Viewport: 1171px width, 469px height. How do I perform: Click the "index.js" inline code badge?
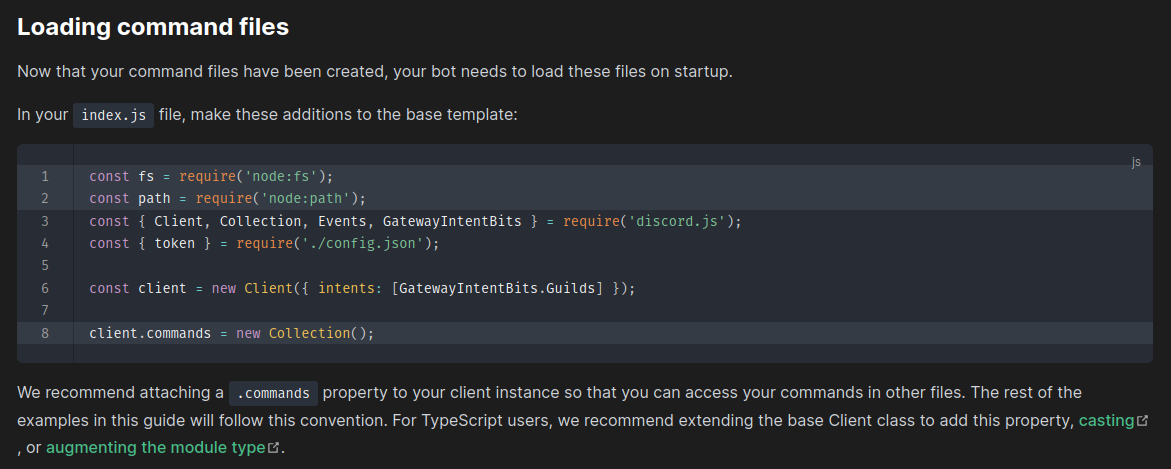coord(114,116)
